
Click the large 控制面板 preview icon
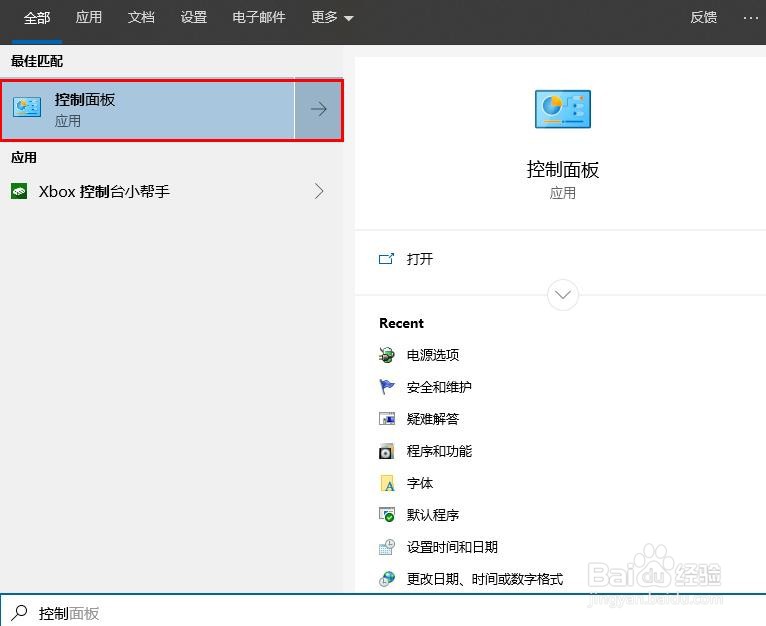click(x=563, y=109)
